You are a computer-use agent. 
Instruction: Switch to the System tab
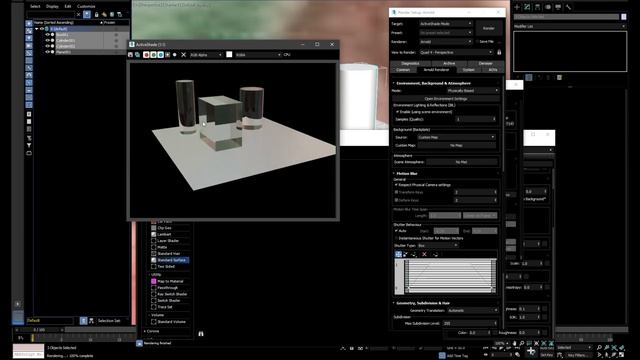pos(468,70)
